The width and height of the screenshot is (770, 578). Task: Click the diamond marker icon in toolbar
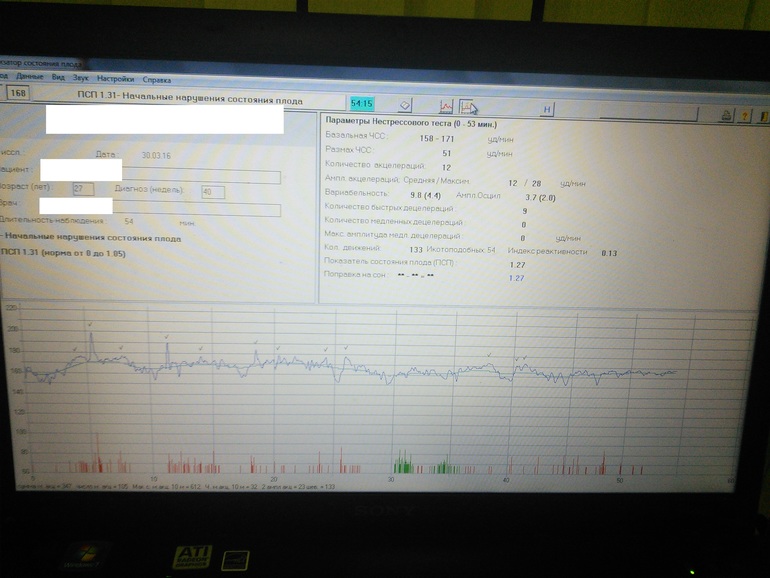point(405,105)
